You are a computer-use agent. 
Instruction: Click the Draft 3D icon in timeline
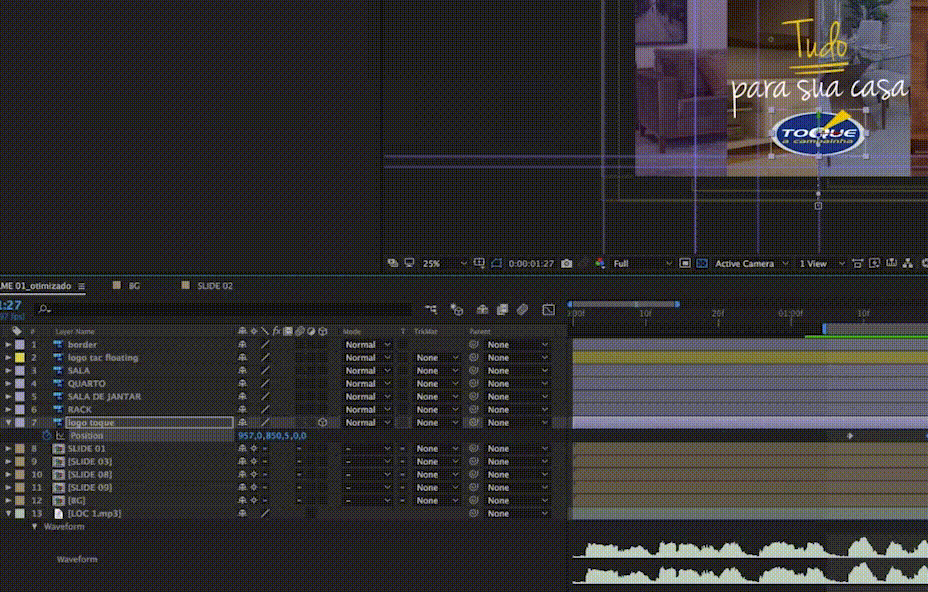pyautogui.click(x=457, y=310)
